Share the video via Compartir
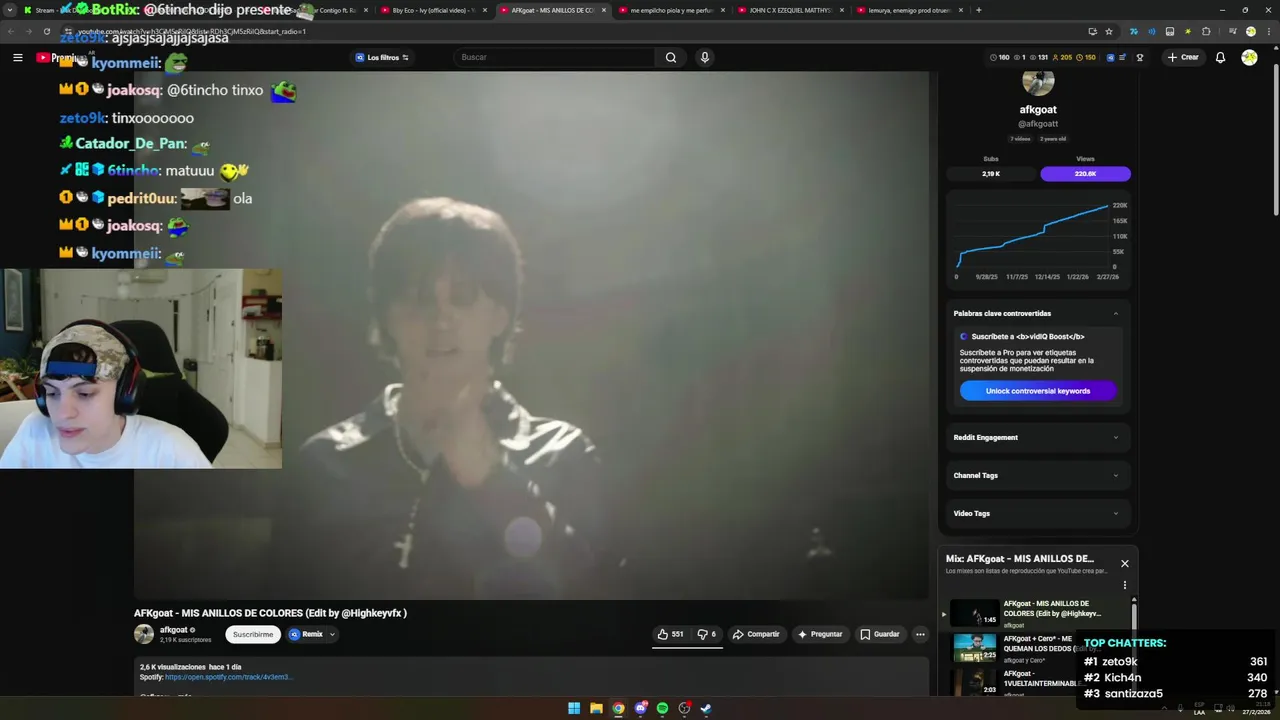The image size is (1280, 720). coord(756,634)
